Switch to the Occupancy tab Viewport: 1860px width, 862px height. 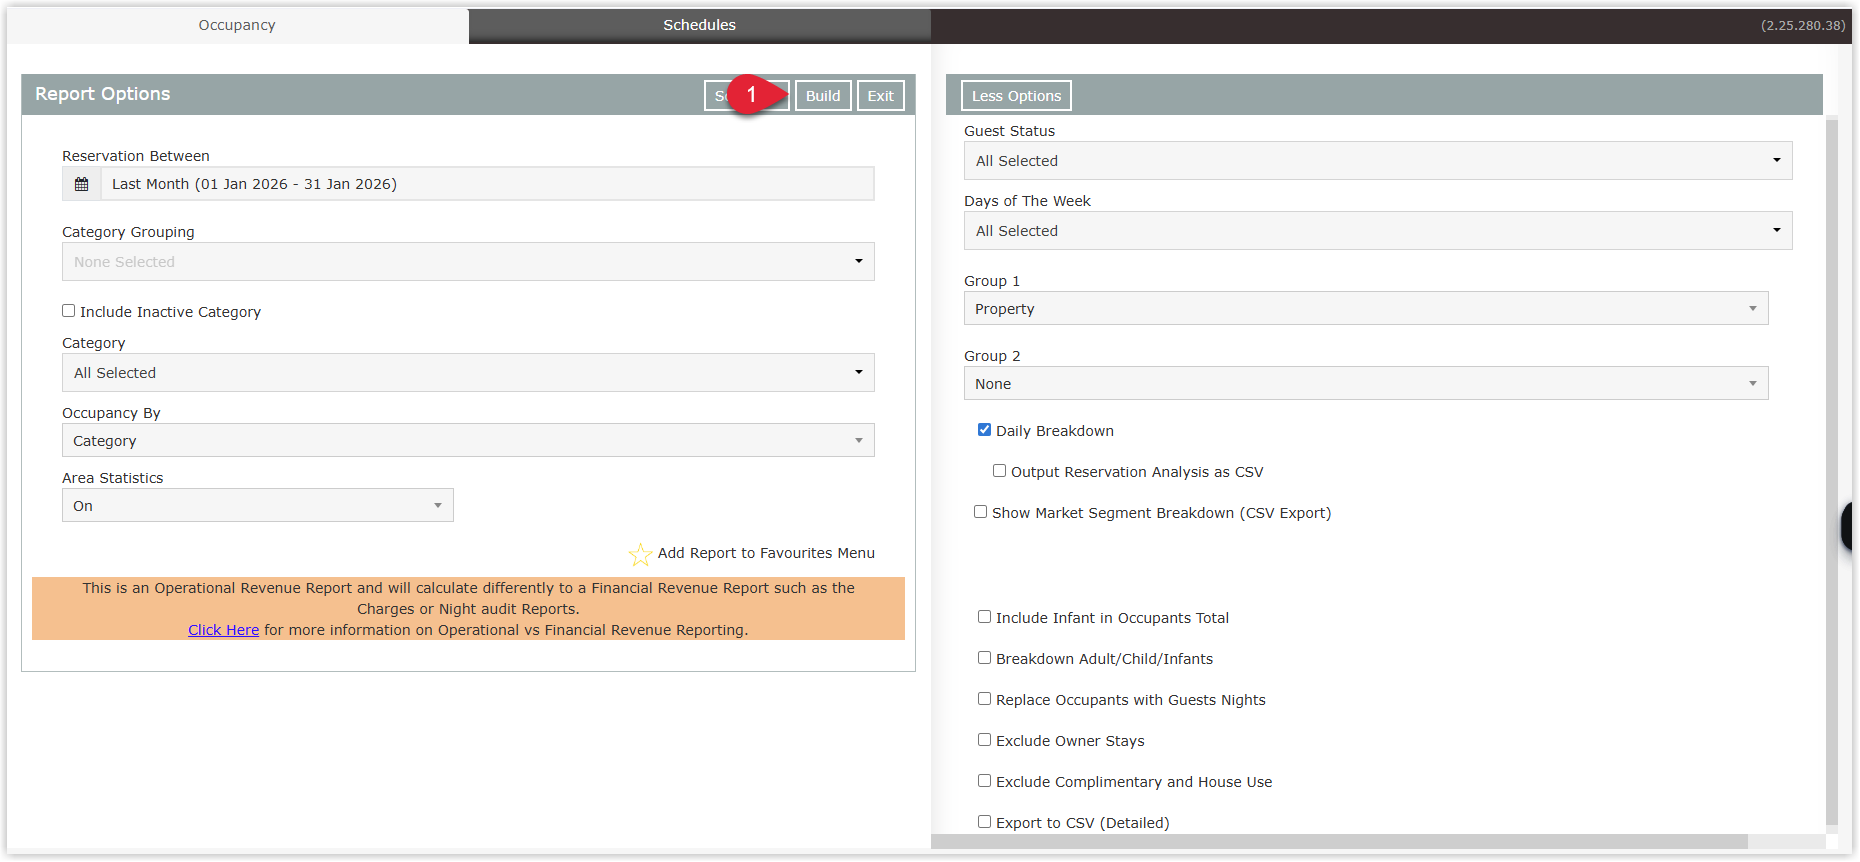(237, 25)
